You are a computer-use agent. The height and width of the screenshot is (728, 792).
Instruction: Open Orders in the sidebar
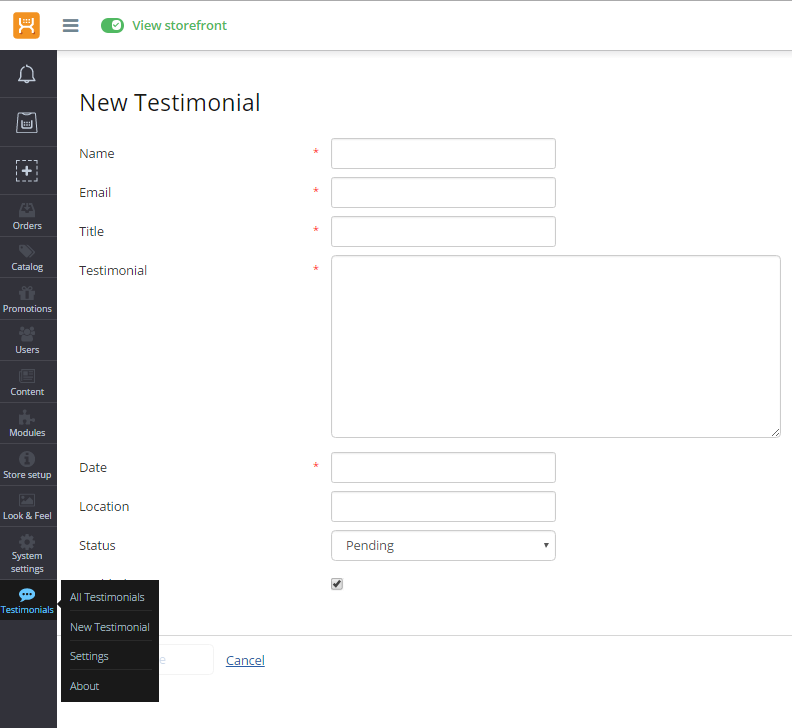click(27, 216)
